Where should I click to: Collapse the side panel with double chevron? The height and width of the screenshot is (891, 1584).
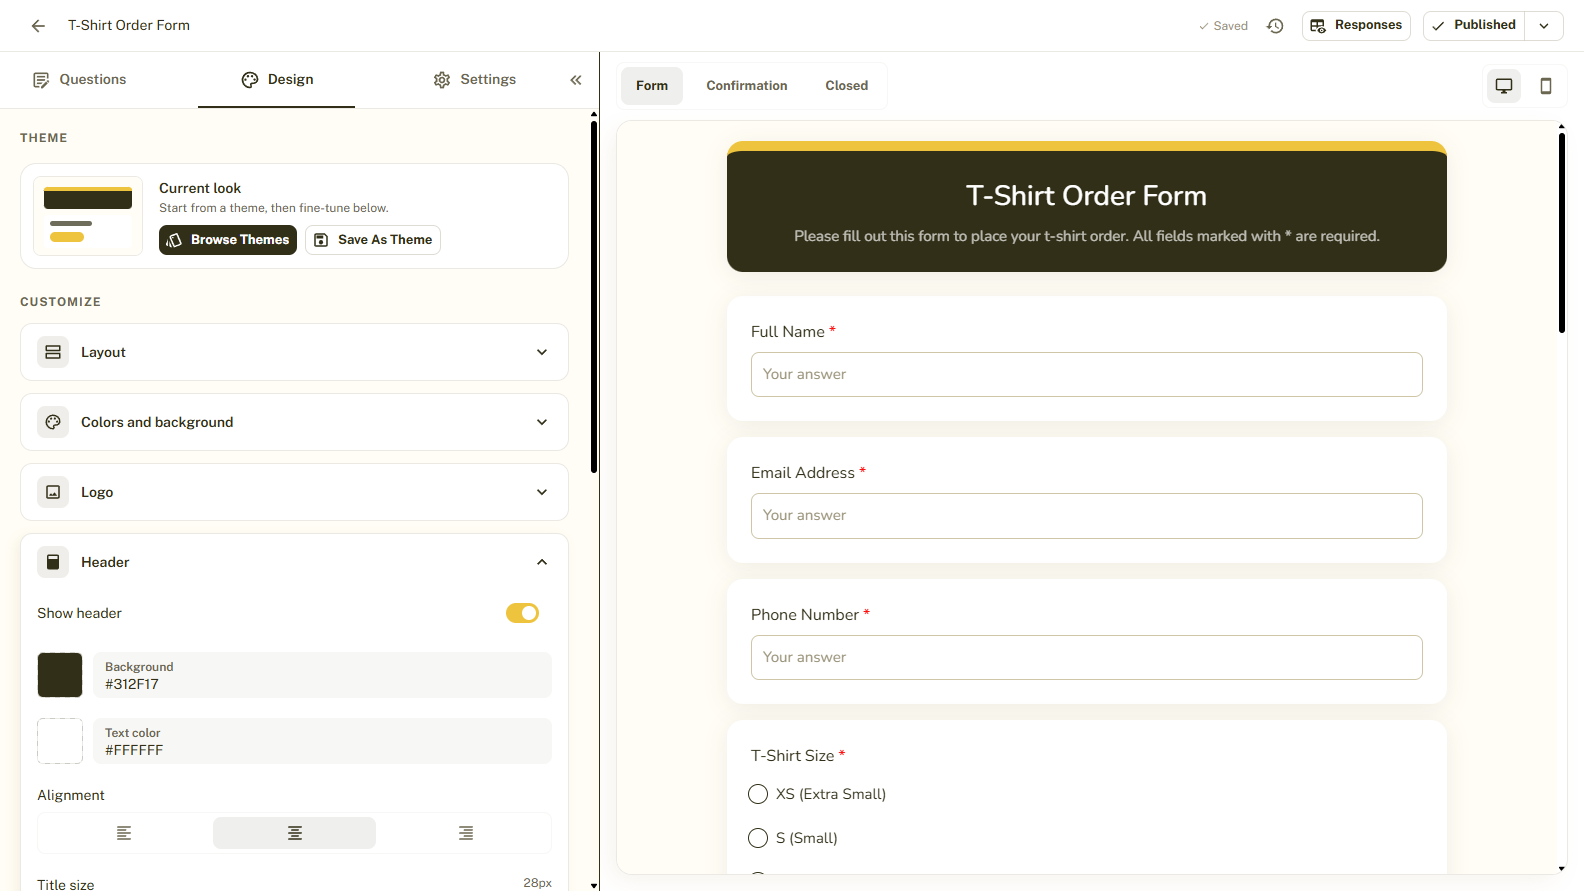click(576, 80)
